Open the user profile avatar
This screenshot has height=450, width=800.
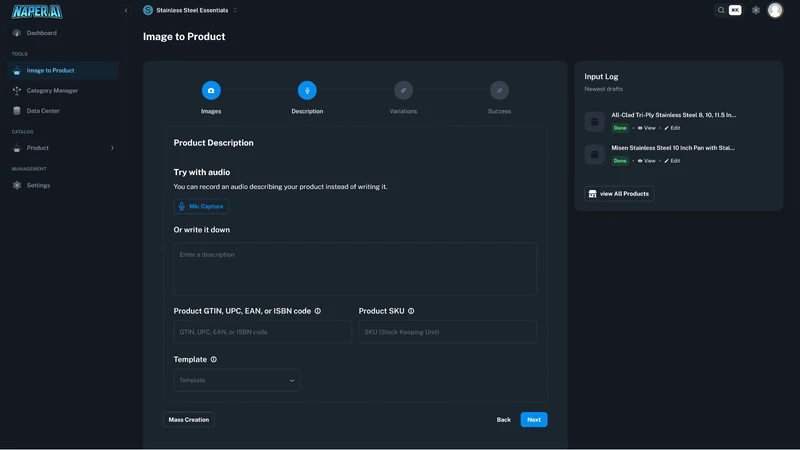coord(774,10)
